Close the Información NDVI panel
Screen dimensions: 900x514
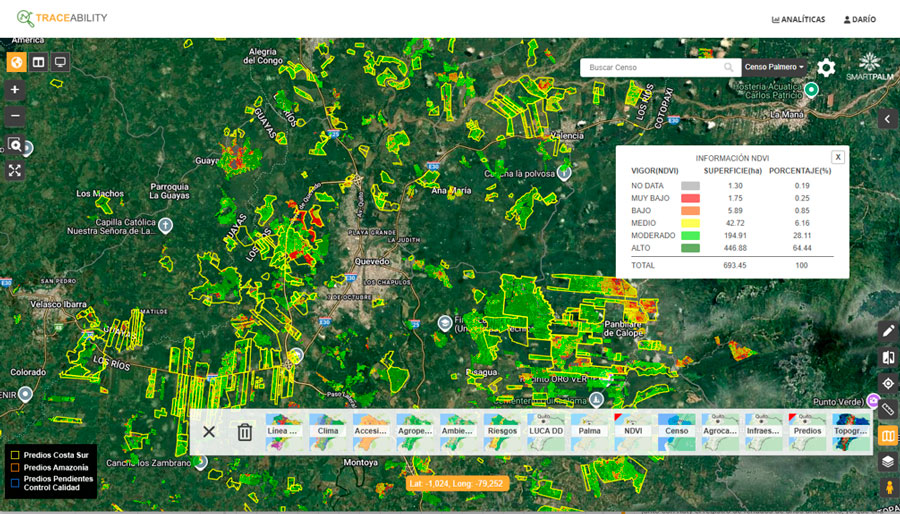[x=838, y=157]
